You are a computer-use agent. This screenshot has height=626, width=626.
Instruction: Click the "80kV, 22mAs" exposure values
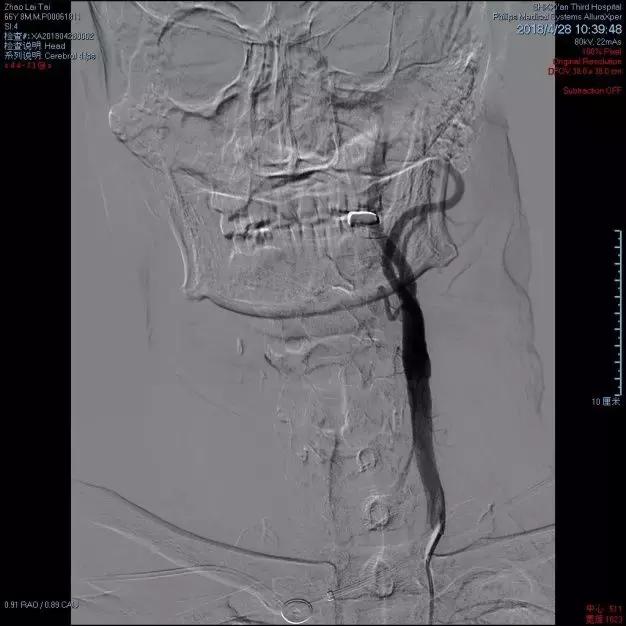point(598,42)
